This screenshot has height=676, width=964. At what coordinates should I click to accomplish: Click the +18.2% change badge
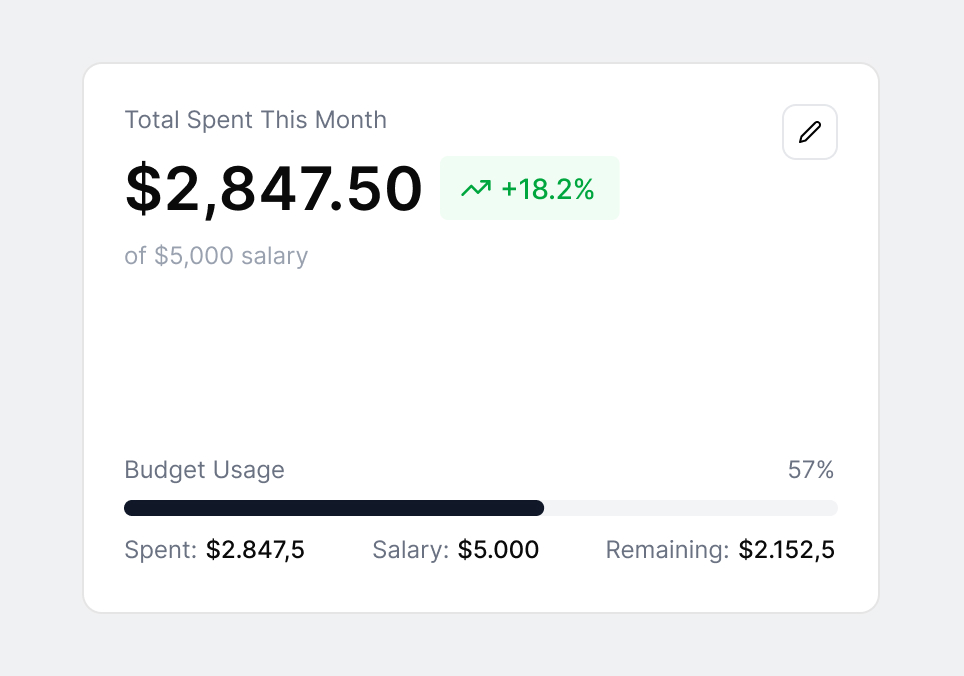pyautogui.click(x=529, y=188)
